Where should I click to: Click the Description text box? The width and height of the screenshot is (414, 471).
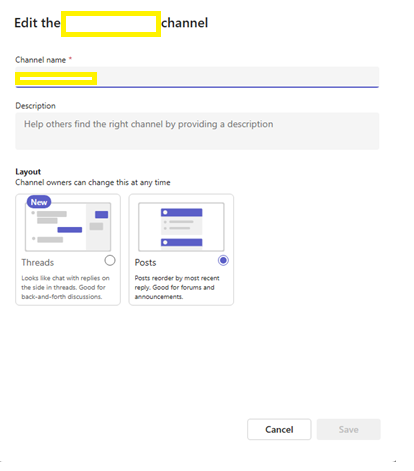coord(197,131)
